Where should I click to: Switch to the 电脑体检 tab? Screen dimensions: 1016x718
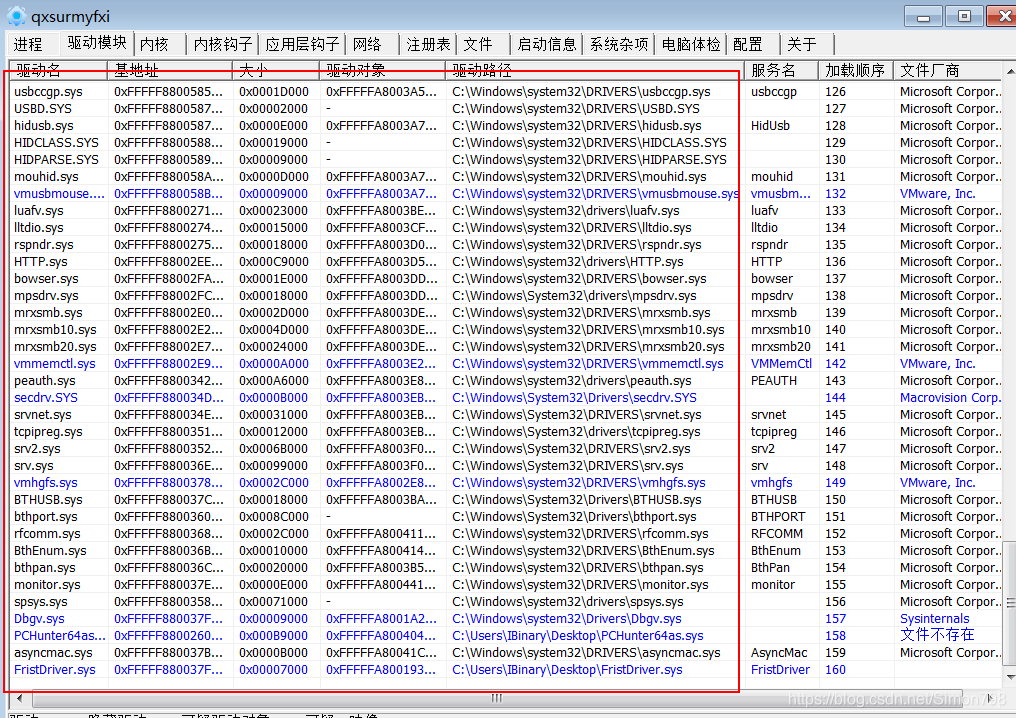(x=691, y=44)
